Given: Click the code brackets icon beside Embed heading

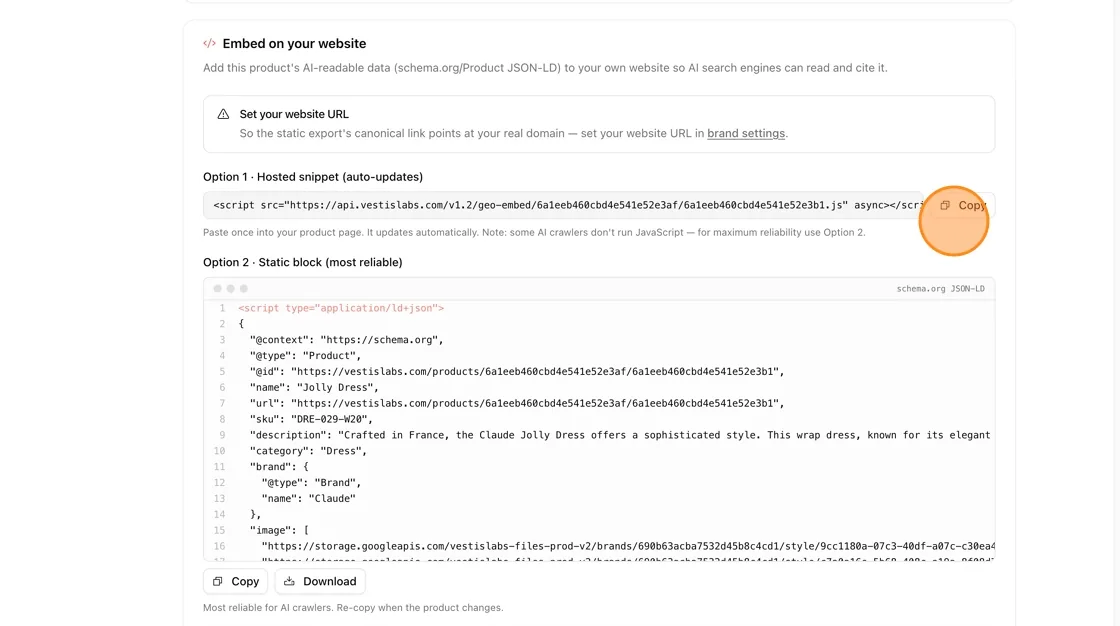Looking at the screenshot, I should click(209, 44).
